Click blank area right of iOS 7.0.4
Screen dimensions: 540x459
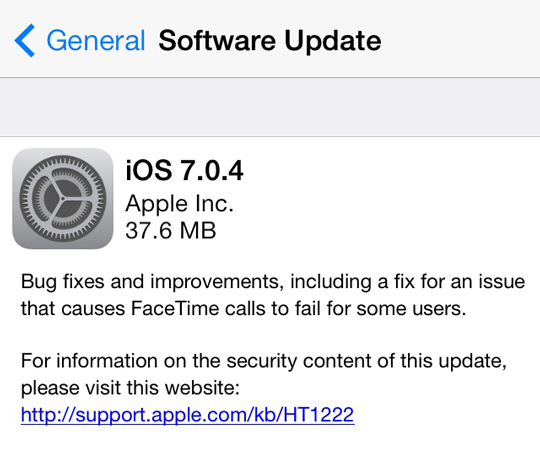(392, 170)
